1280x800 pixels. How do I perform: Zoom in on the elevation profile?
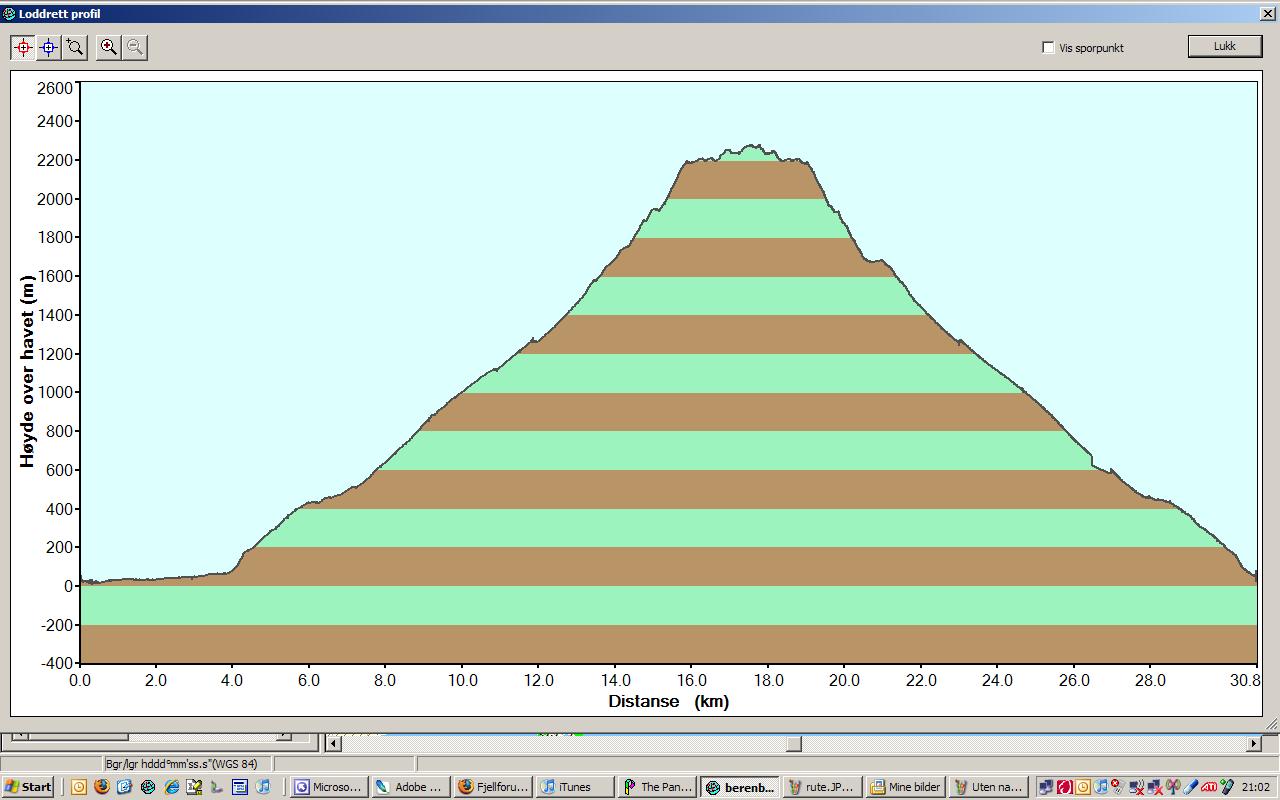click(109, 47)
